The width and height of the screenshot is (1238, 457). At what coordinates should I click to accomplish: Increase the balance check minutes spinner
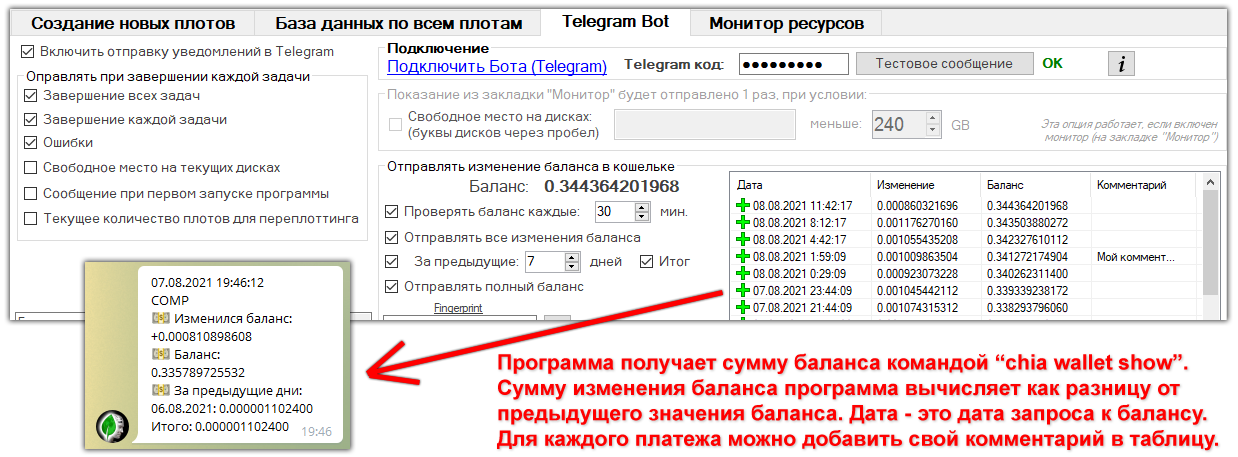(643, 207)
